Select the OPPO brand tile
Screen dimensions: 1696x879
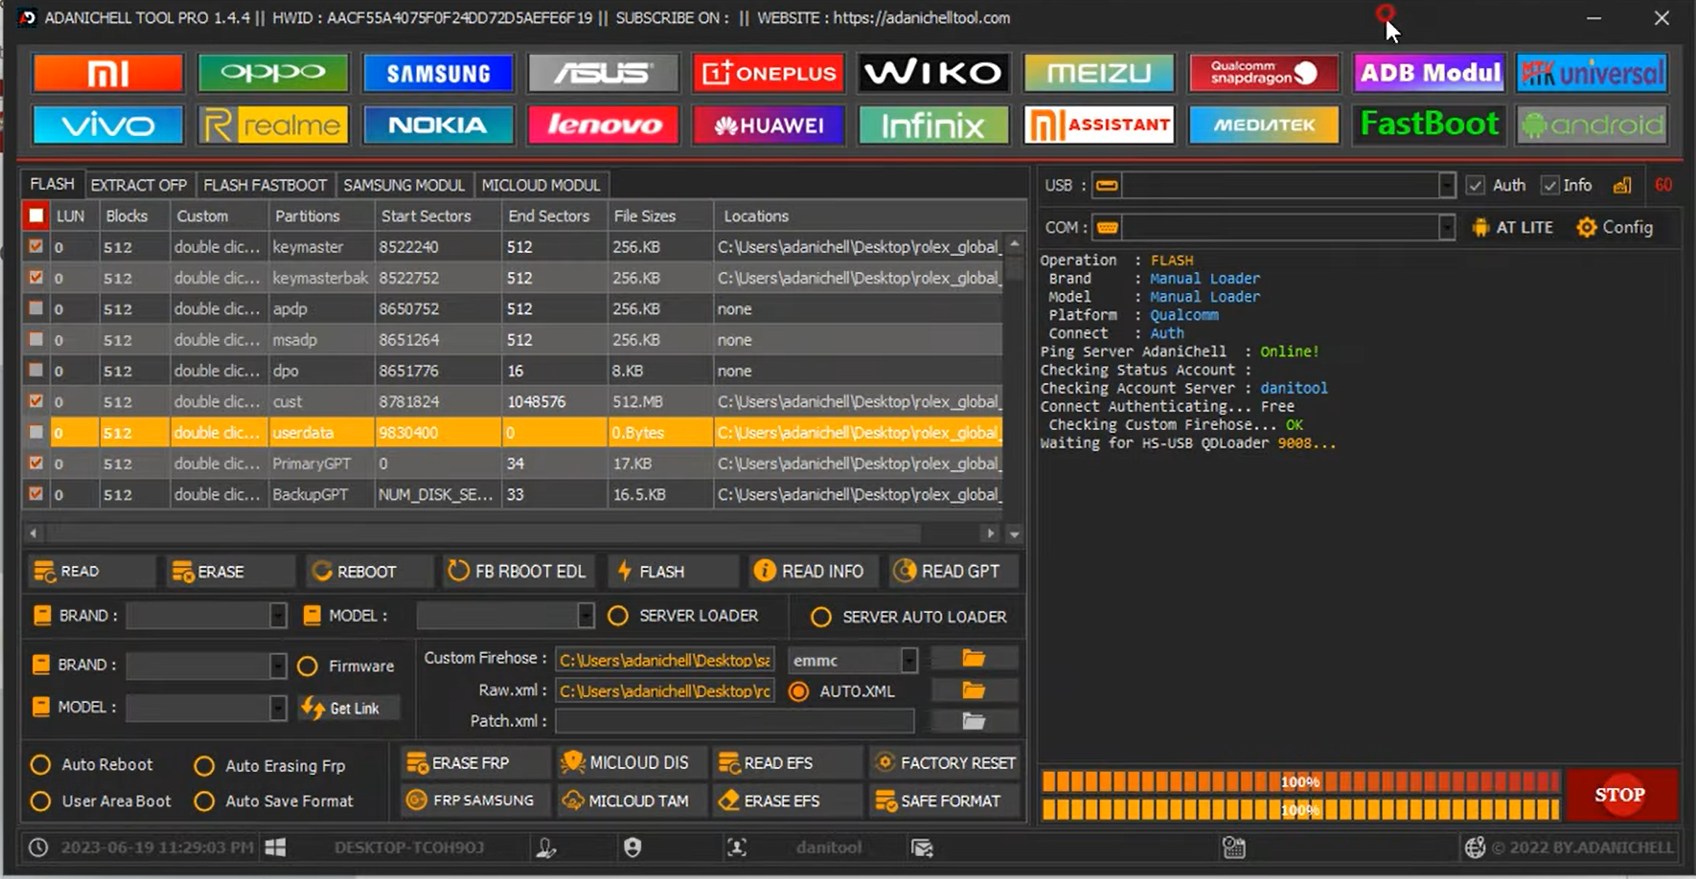(x=273, y=73)
